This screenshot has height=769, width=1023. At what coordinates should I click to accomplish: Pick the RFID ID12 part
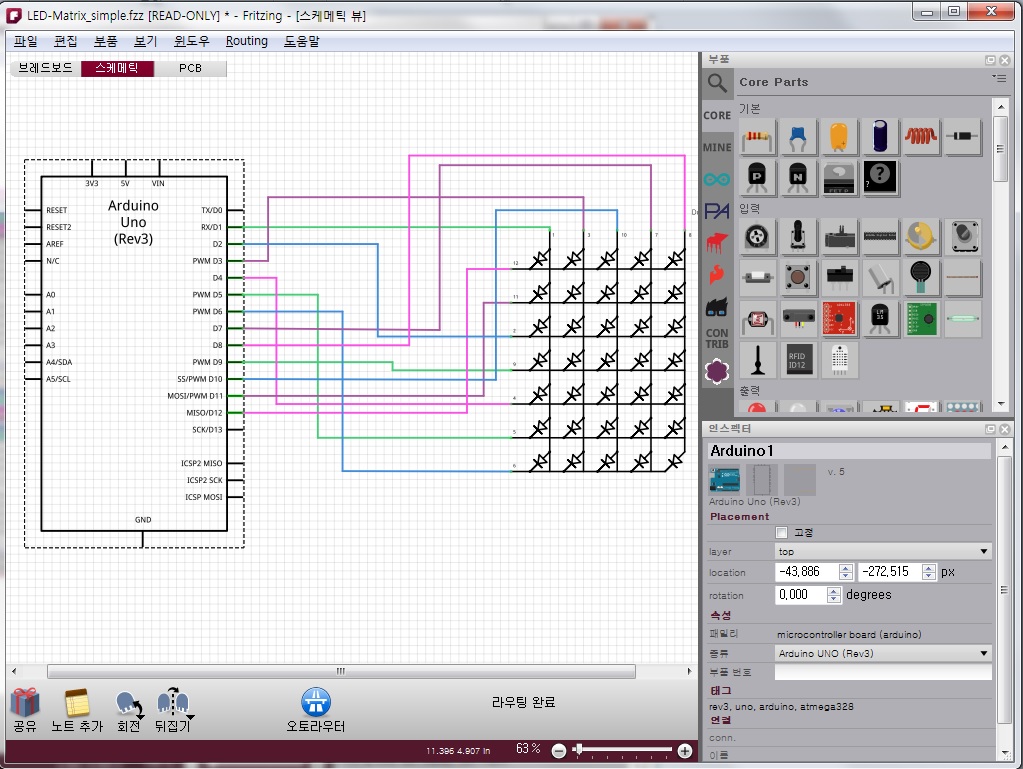click(799, 359)
